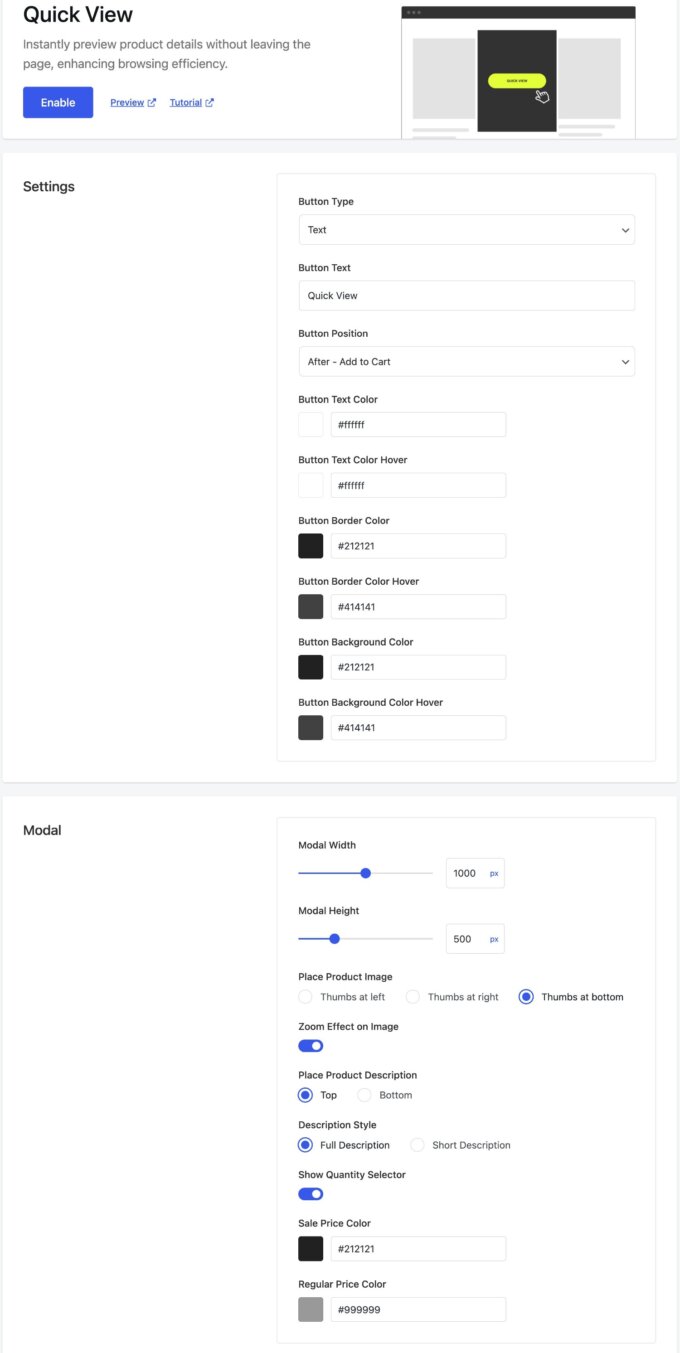
Task: Click the Modal Width value field
Action: 474,873
